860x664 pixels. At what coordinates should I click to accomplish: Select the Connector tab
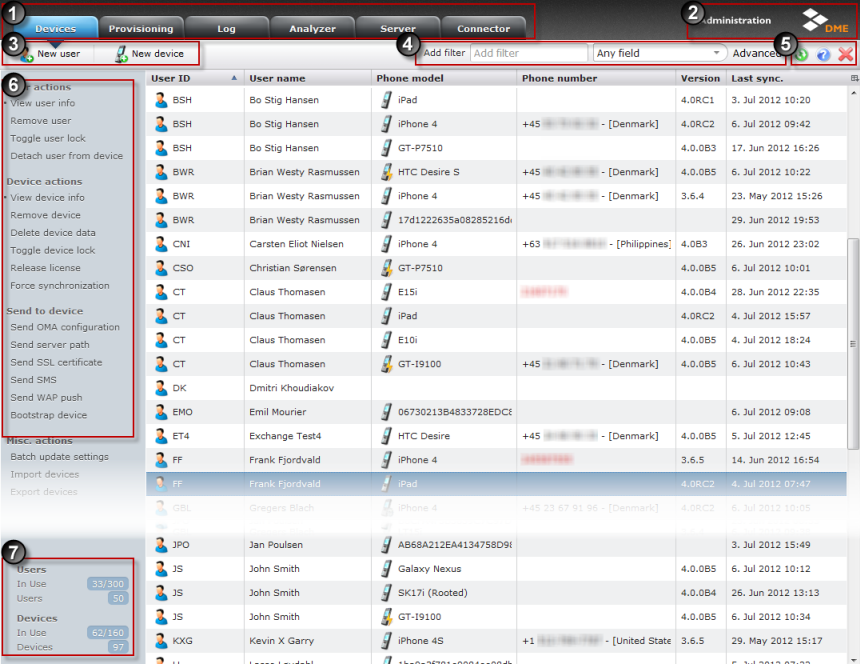483,28
